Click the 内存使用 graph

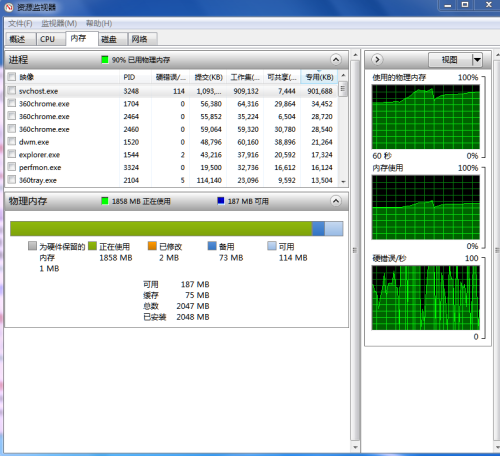click(x=426, y=207)
